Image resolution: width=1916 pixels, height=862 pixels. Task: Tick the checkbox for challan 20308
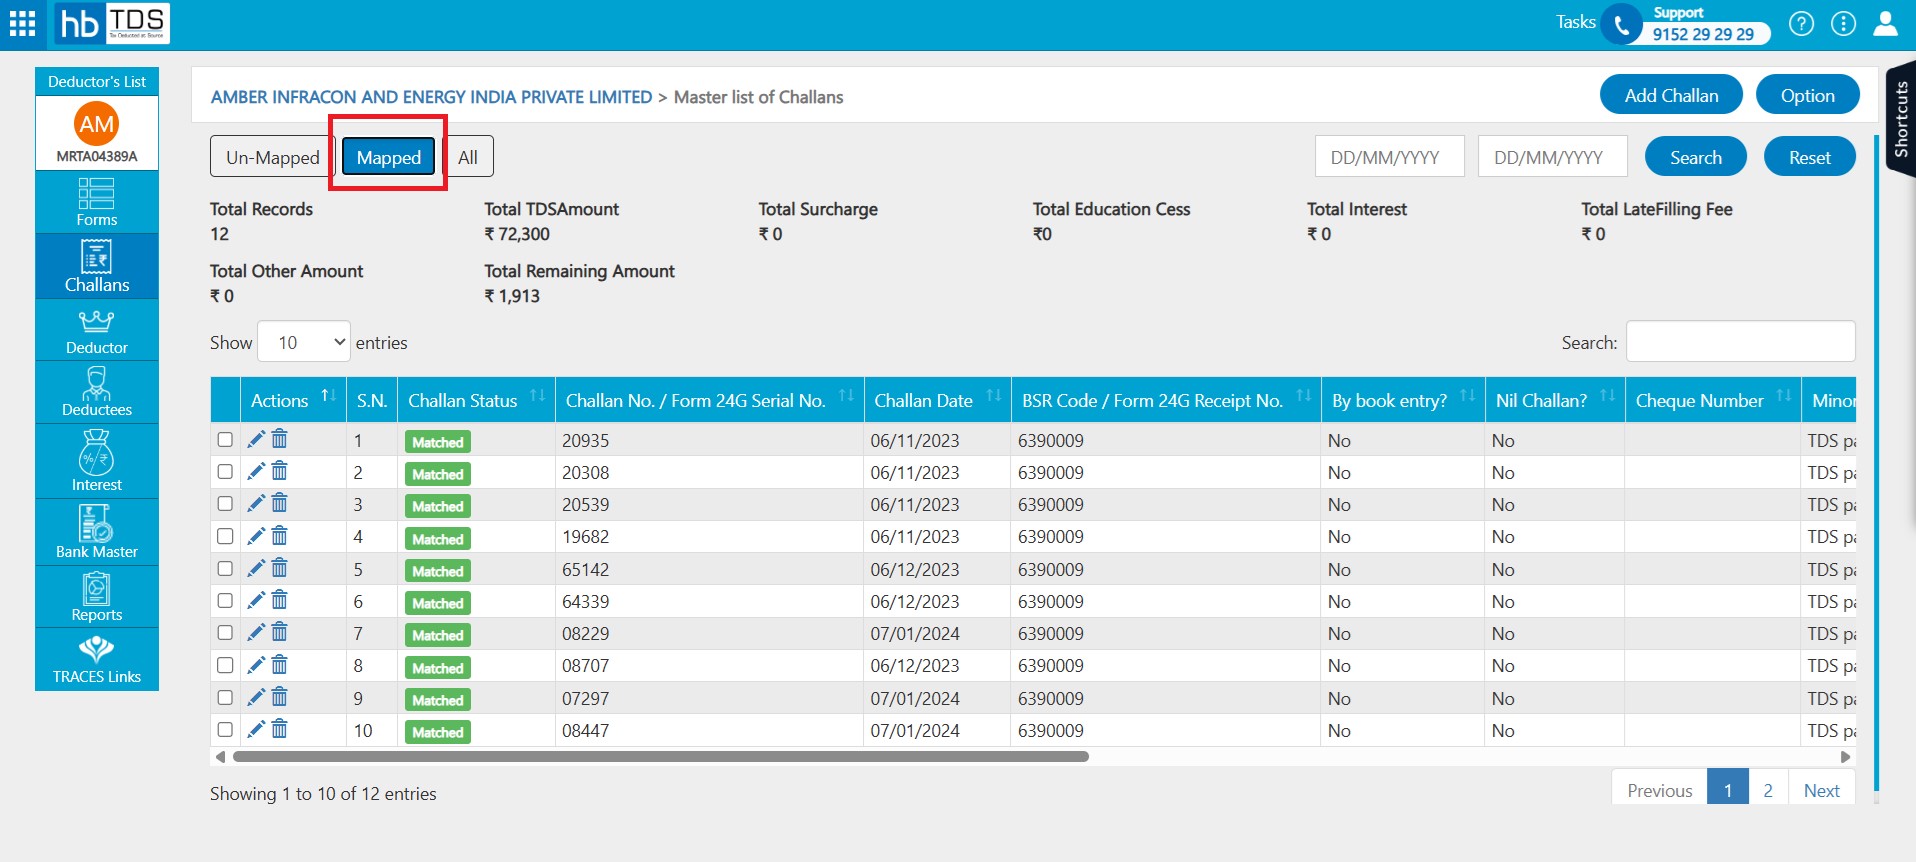pos(225,471)
